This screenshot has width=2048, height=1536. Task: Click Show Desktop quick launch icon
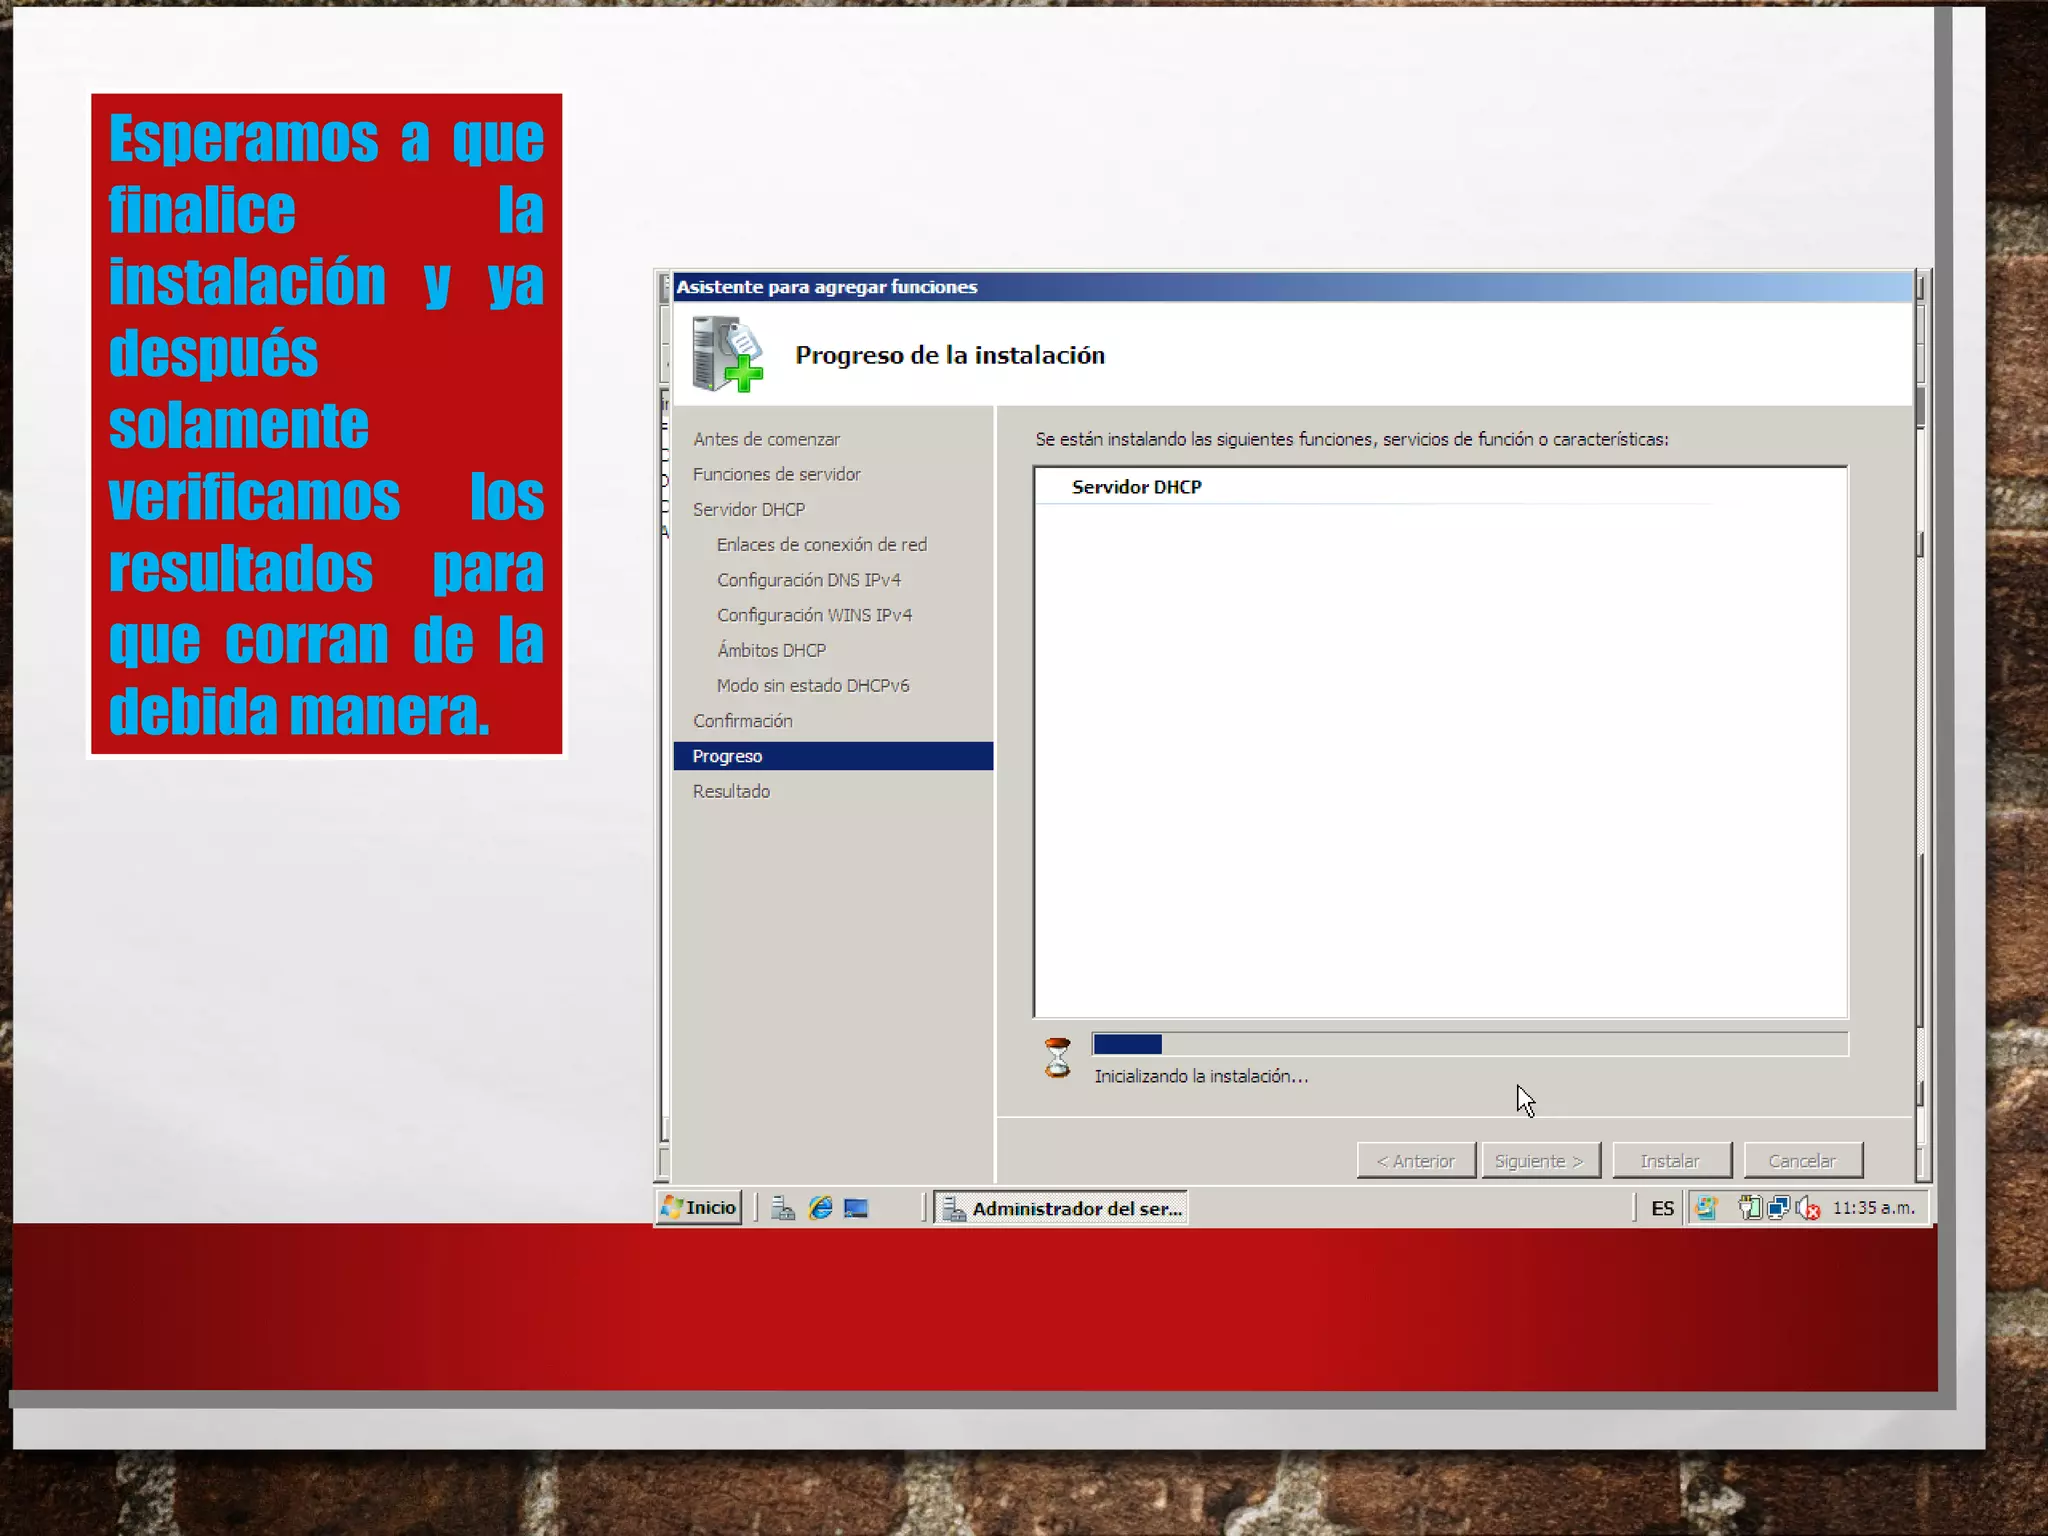pyautogui.click(x=856, y=1208)
